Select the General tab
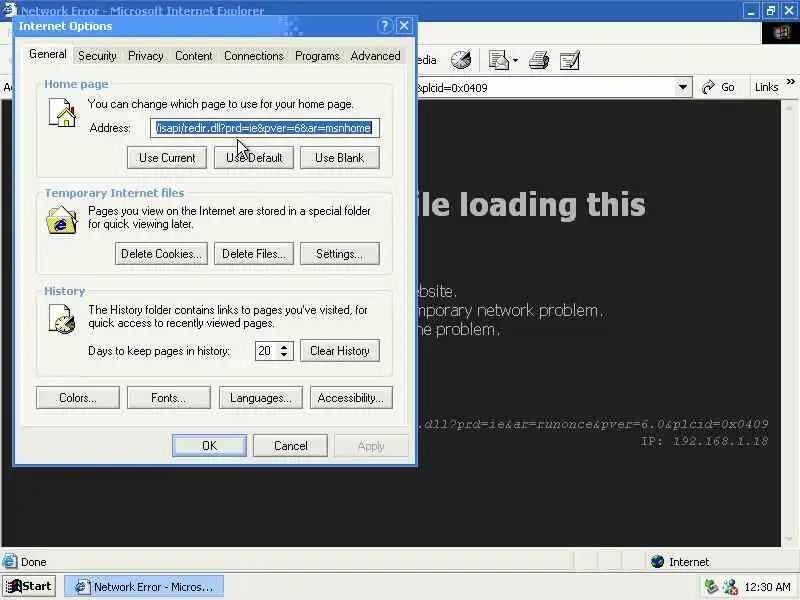The width and height of the screenshot is (800, 600). pyautogui.click(x=47, y=54)
